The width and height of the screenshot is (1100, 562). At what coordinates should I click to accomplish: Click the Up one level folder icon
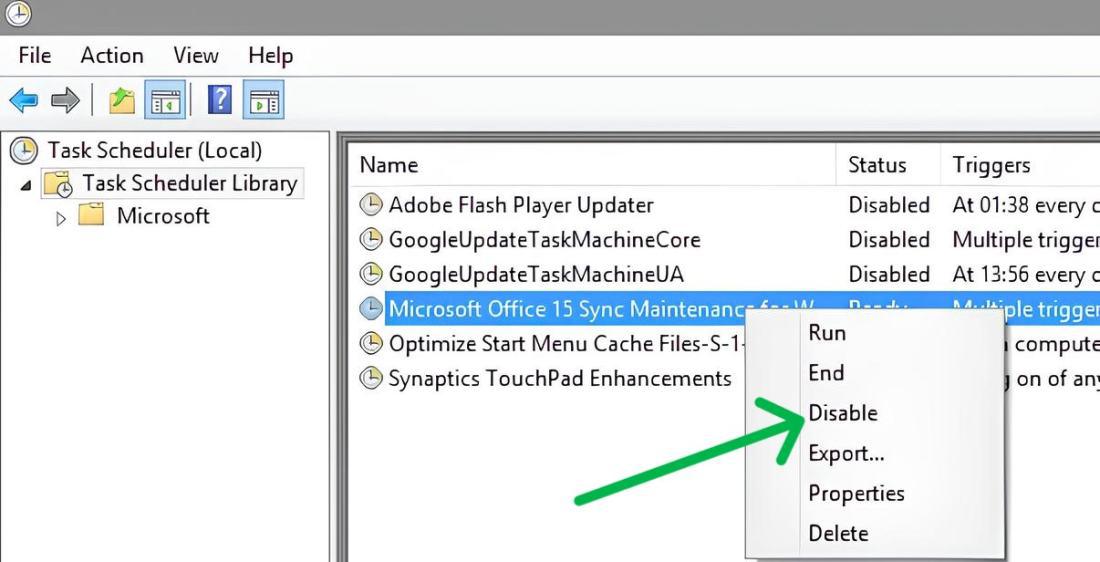click(122, 100)
